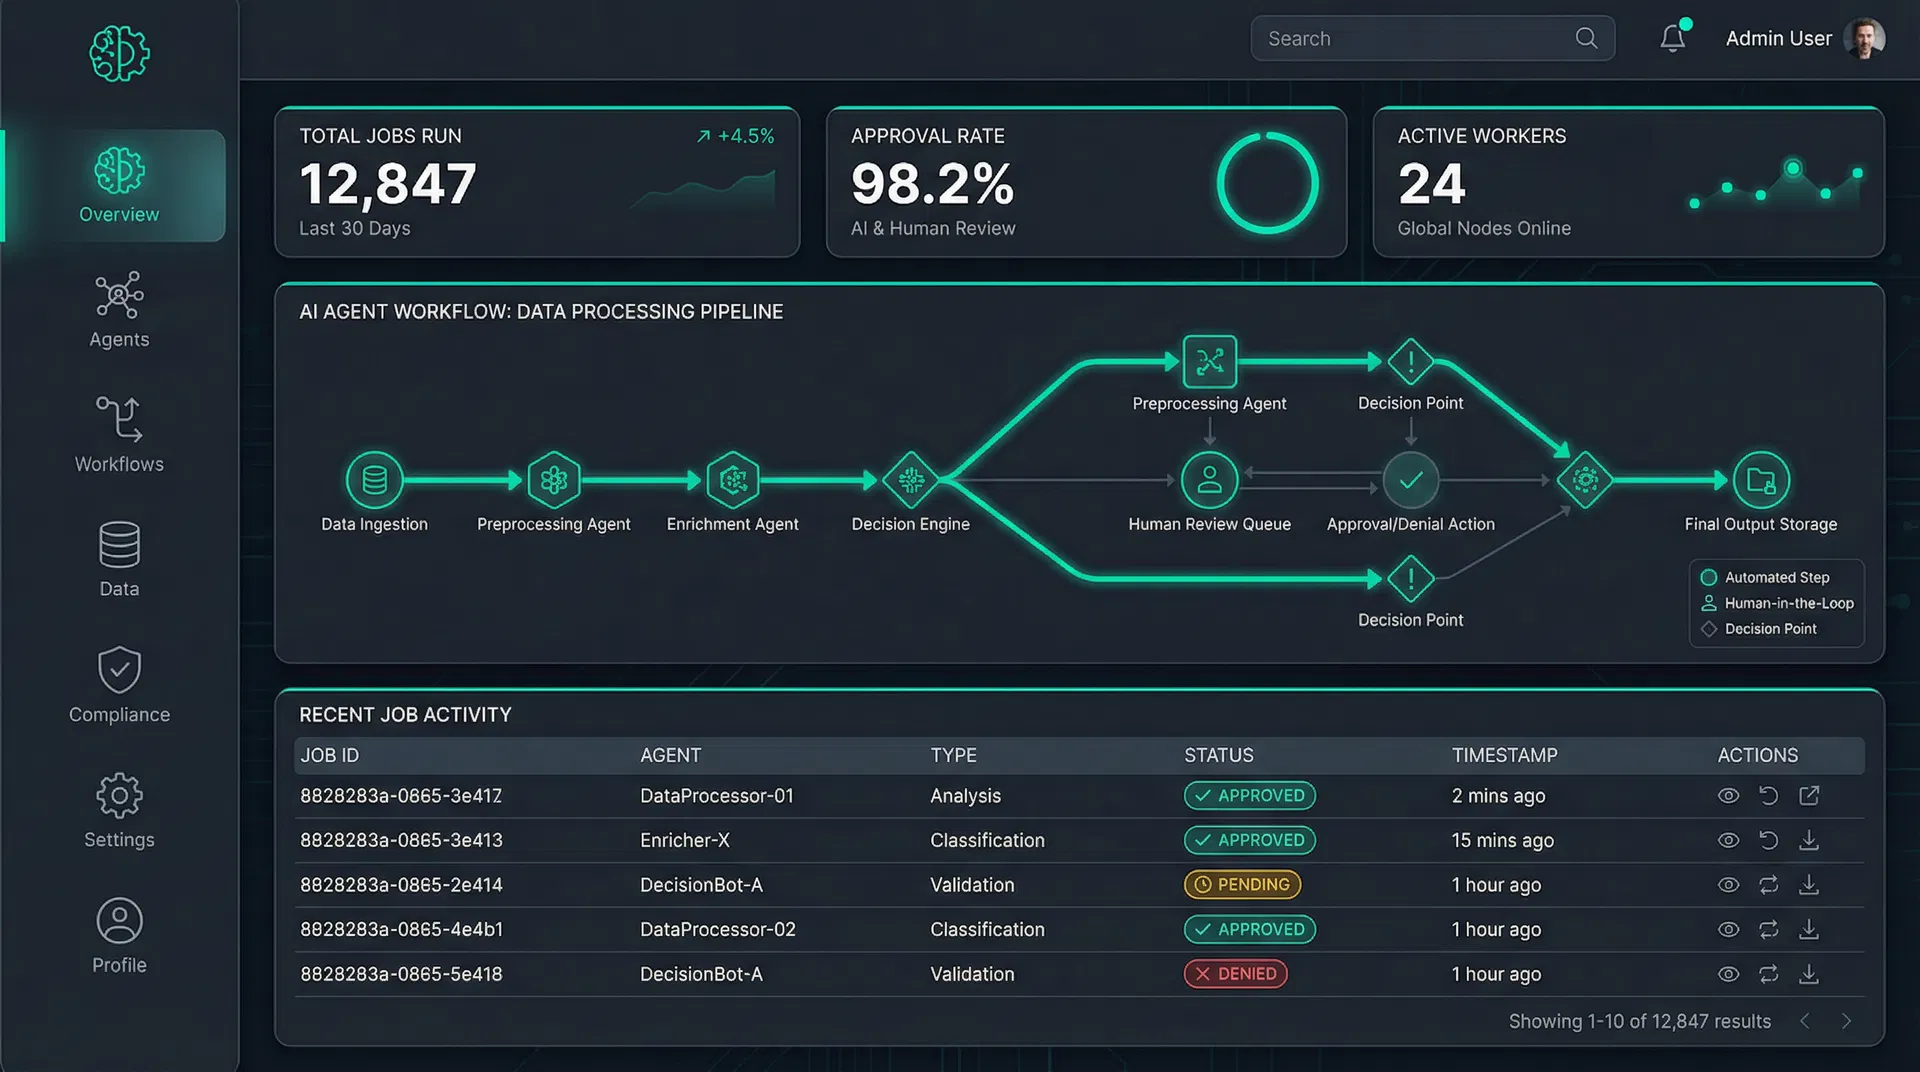Open the Agents sidebar section
The image size is (1920, 1072).
tap(119, 310)
